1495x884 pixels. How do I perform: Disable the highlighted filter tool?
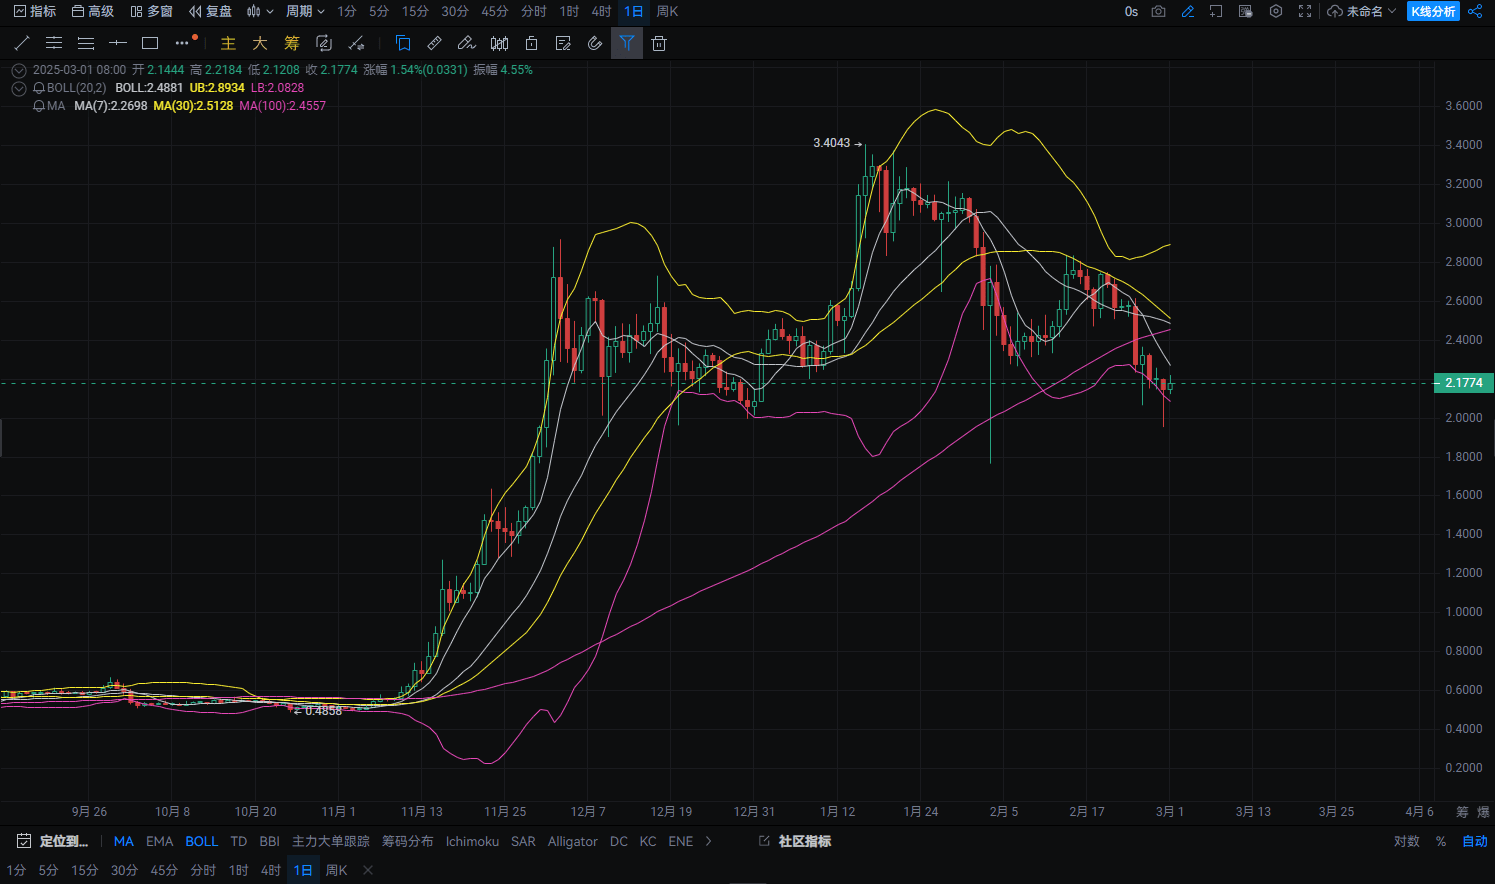(x=627, y=43)
